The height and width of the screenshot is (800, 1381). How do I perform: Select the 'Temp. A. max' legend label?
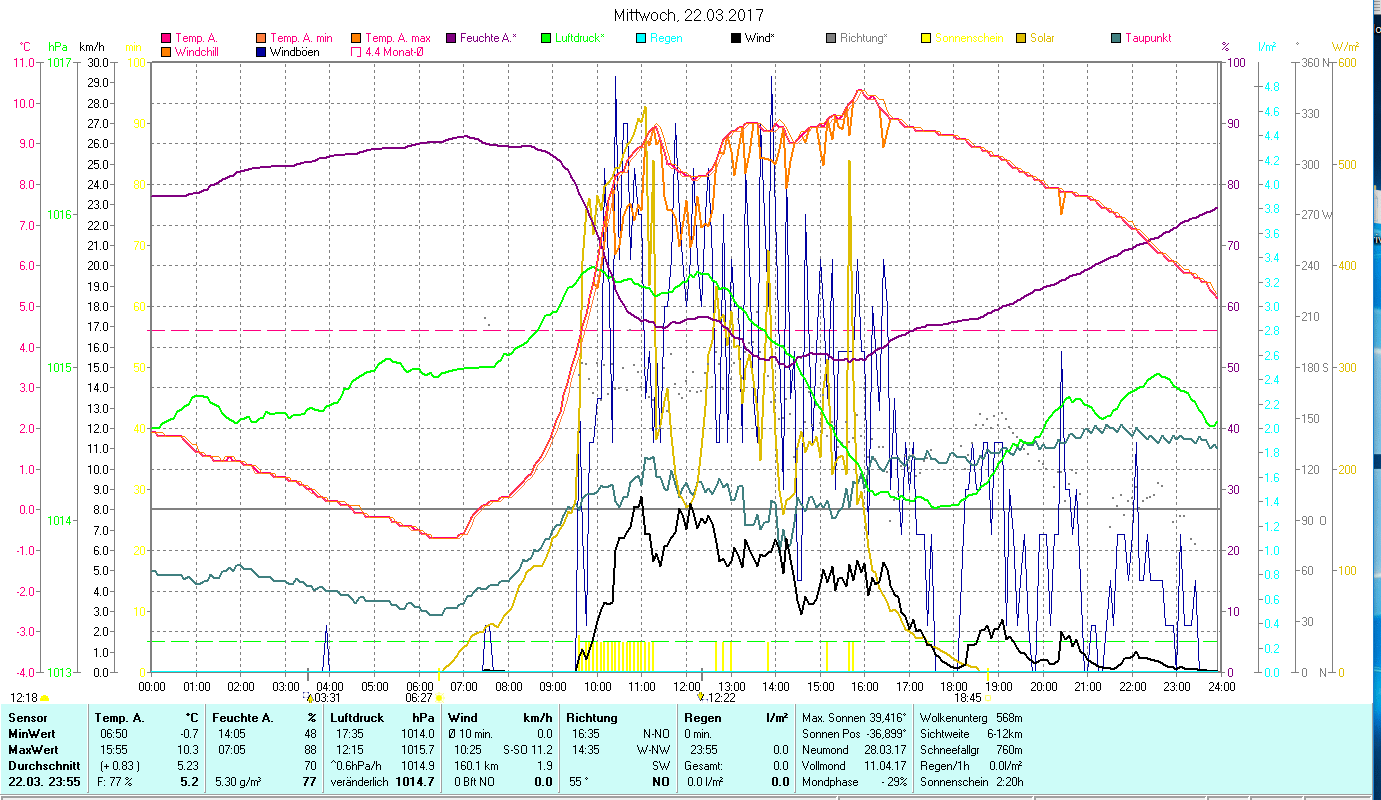point(398,38)
